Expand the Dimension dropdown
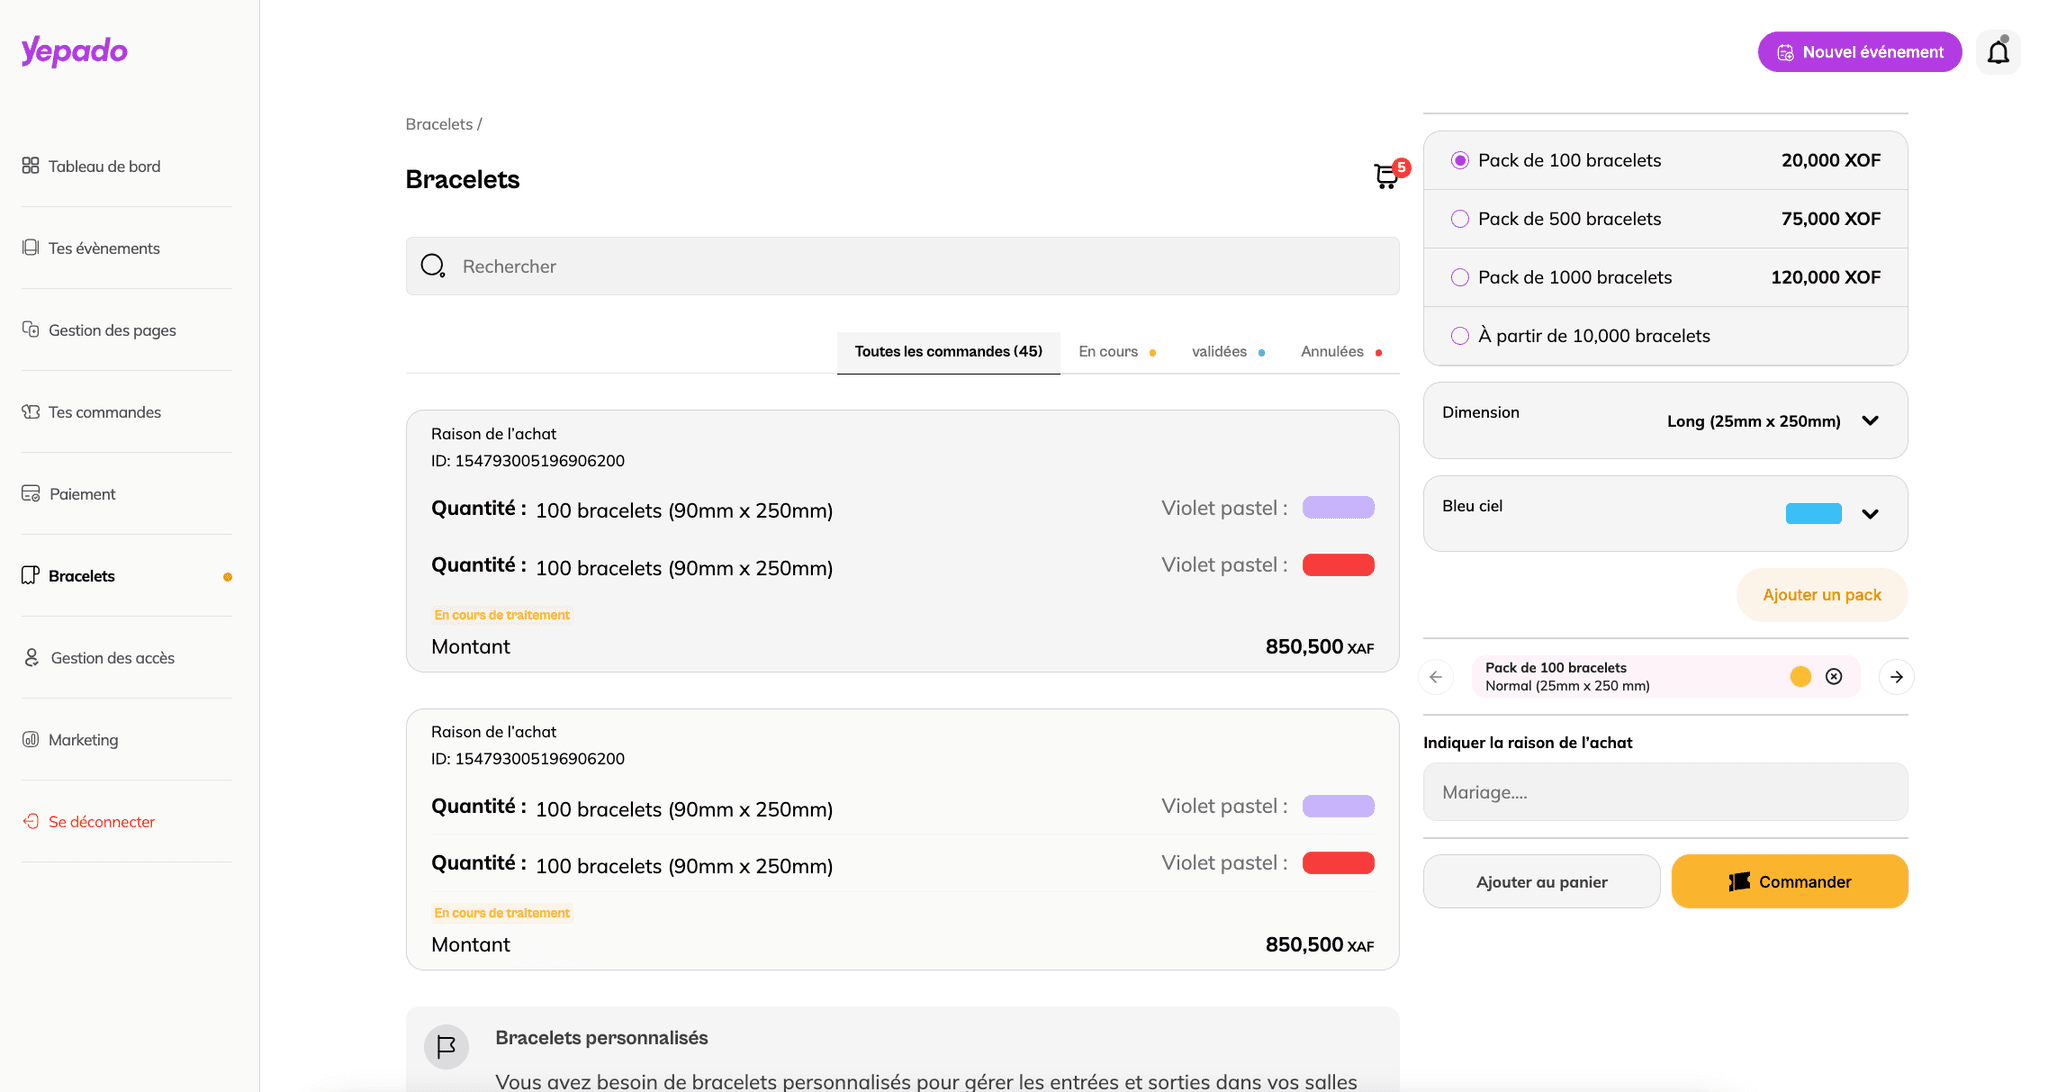The image size is (2048, 1092). [1869, 421]
